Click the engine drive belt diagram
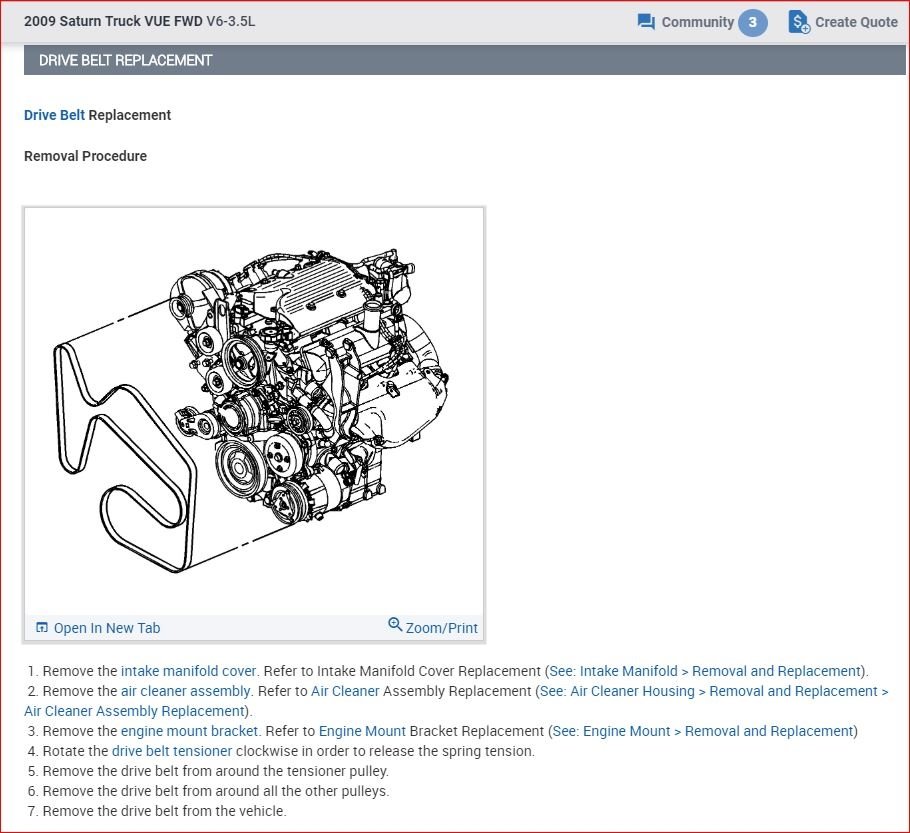This screenshot has width=910, height=833. pyautogui.click(x=254, y=410)
